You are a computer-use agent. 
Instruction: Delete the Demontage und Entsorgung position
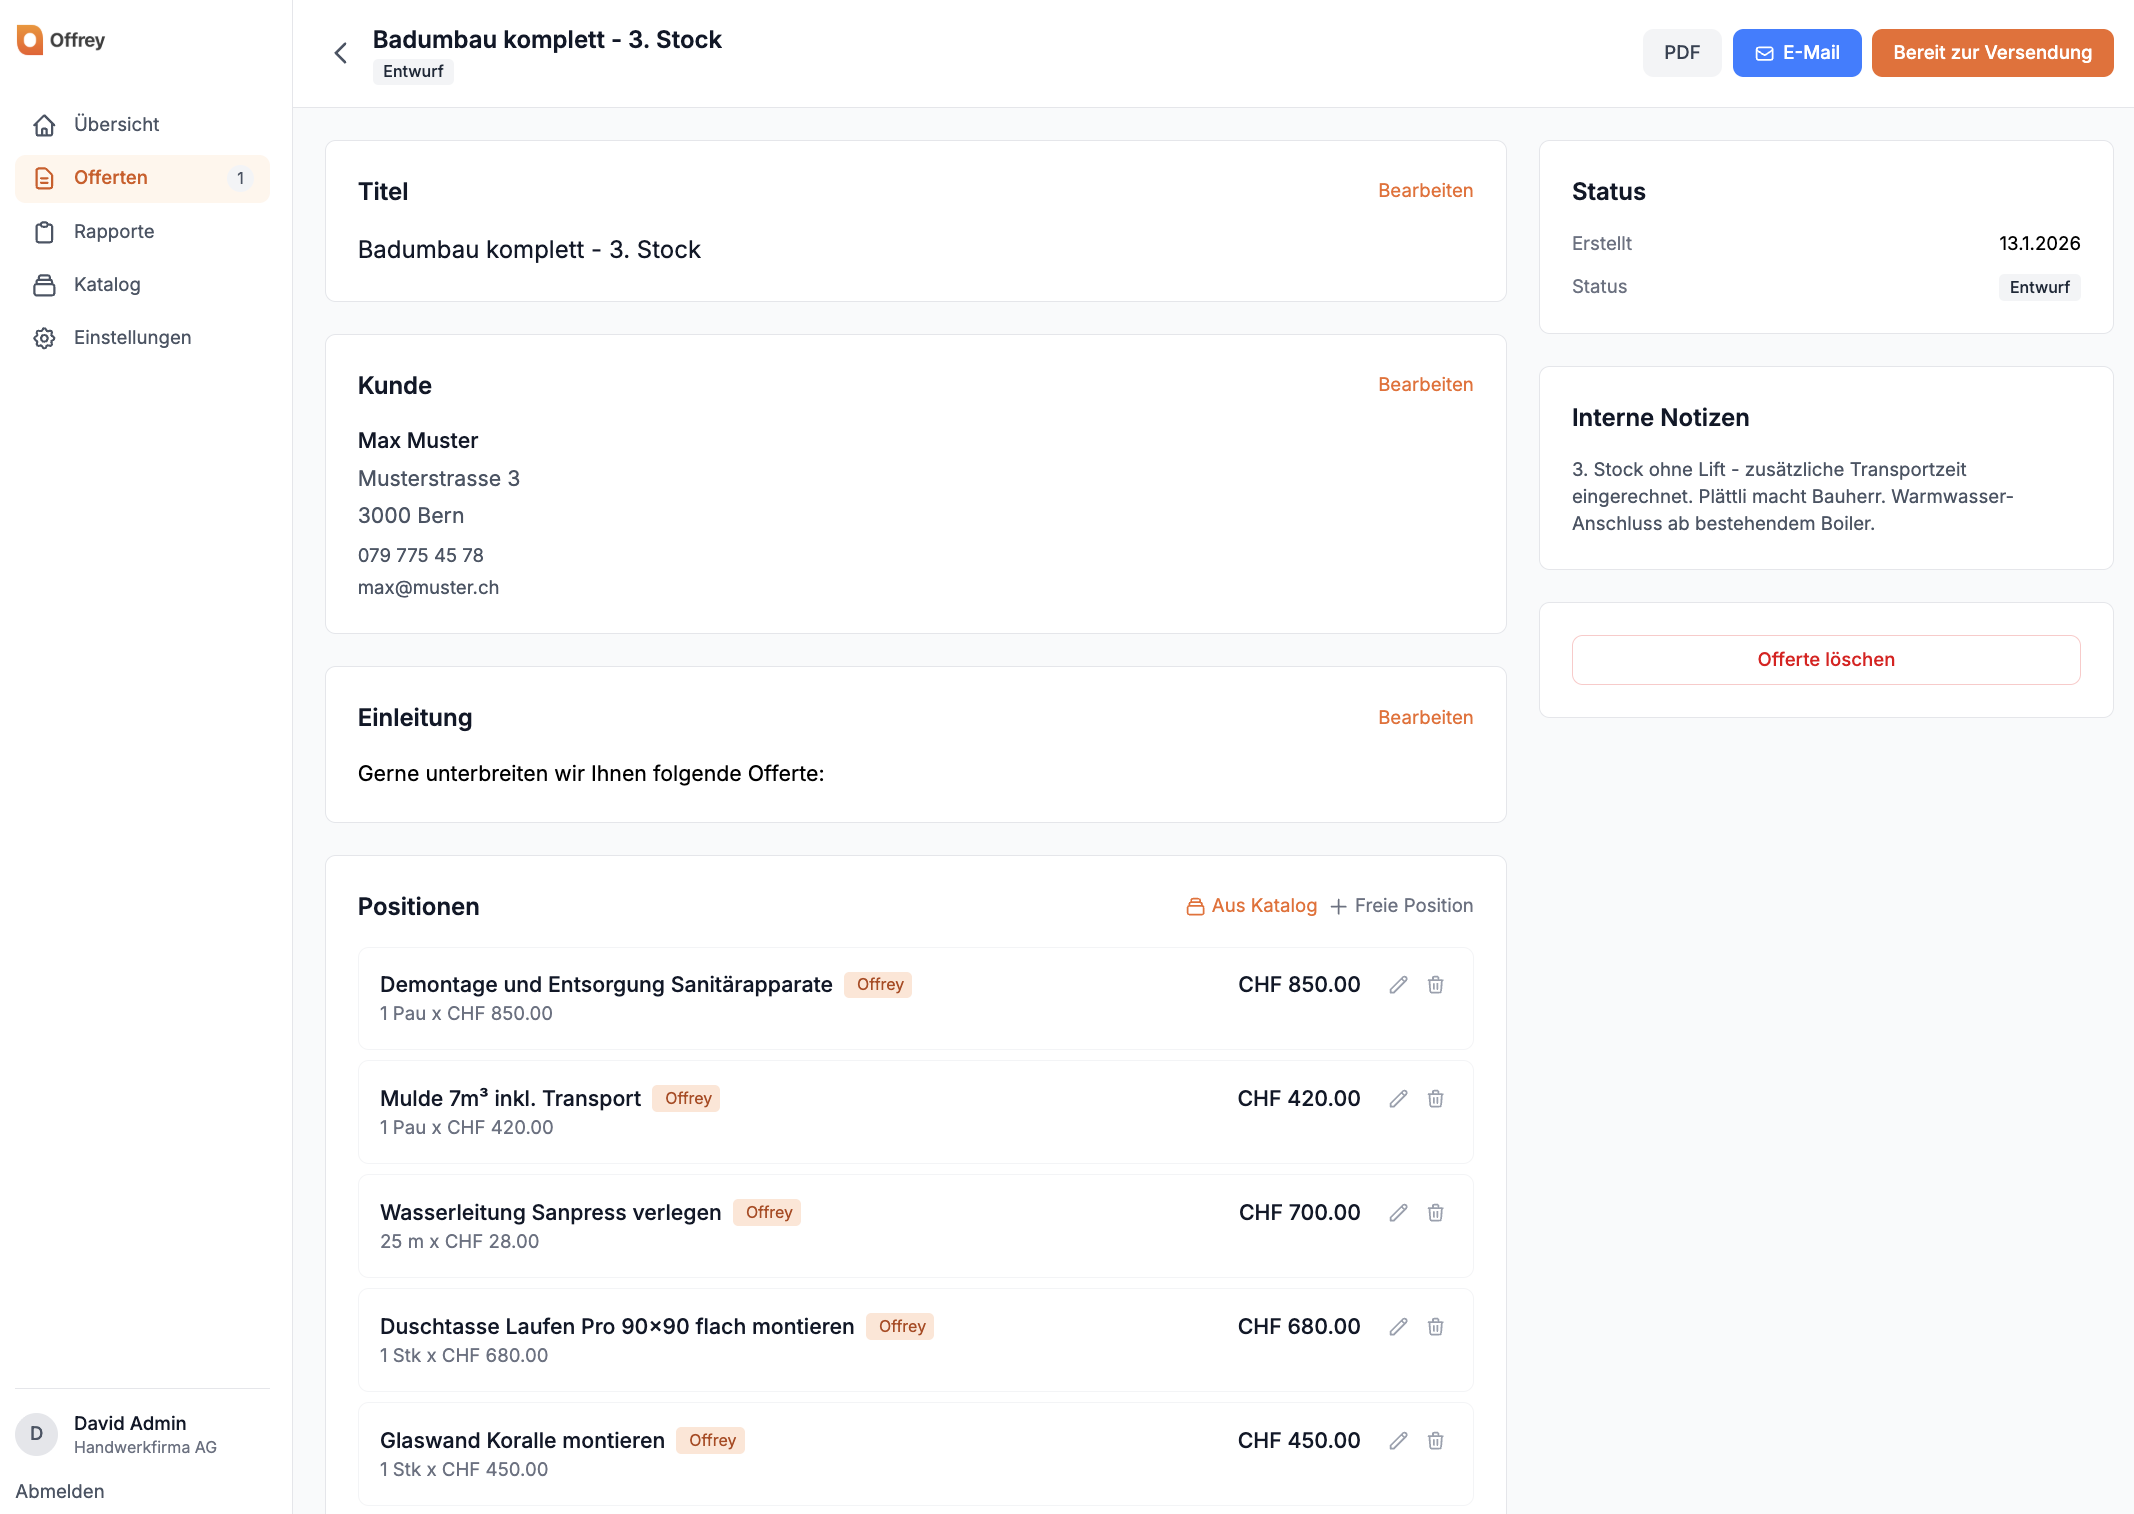[x=1435, y=985]
